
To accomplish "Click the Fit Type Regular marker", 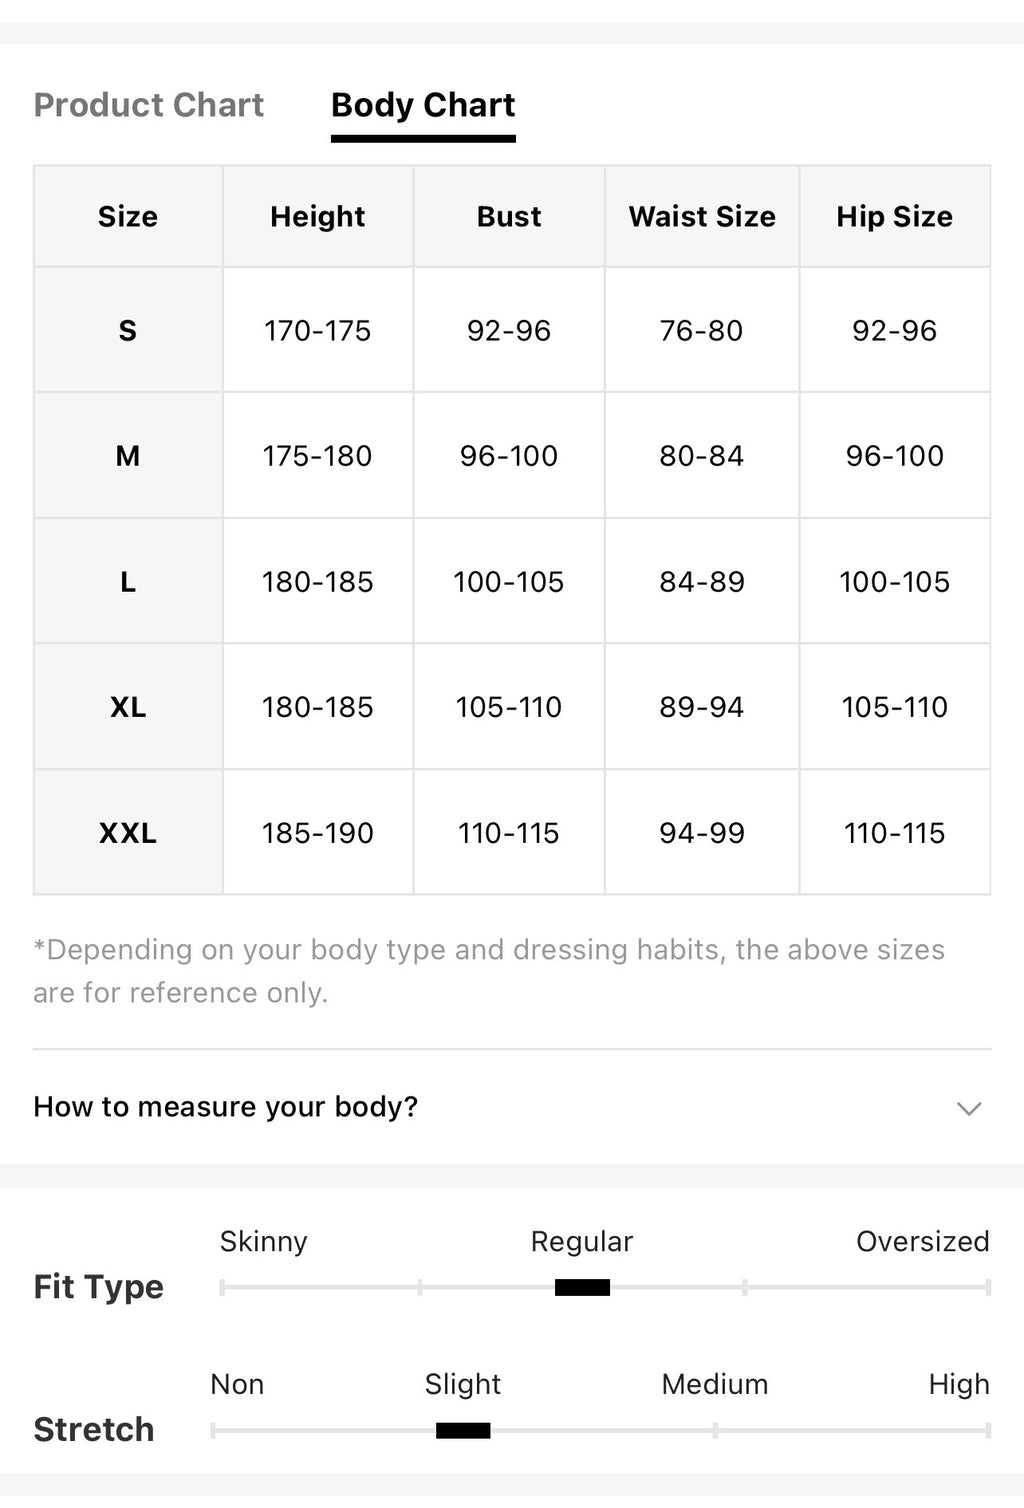I will coord(582,1287).
